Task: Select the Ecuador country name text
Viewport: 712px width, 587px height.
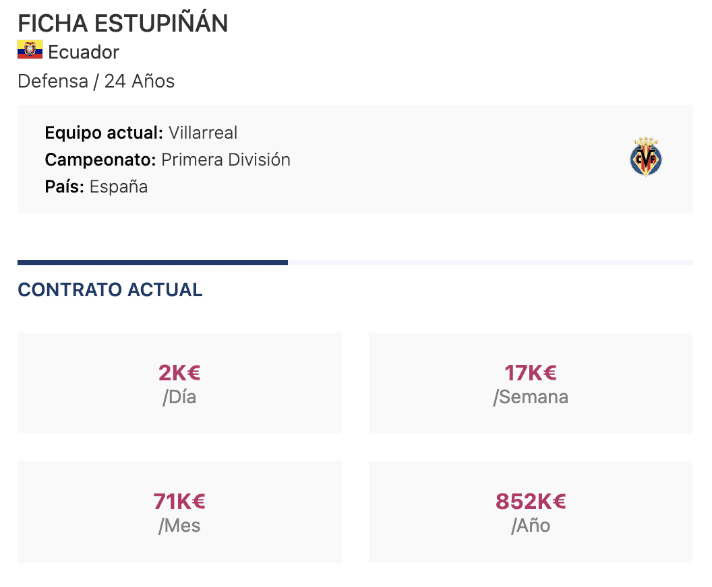Action: pos(84,52)
